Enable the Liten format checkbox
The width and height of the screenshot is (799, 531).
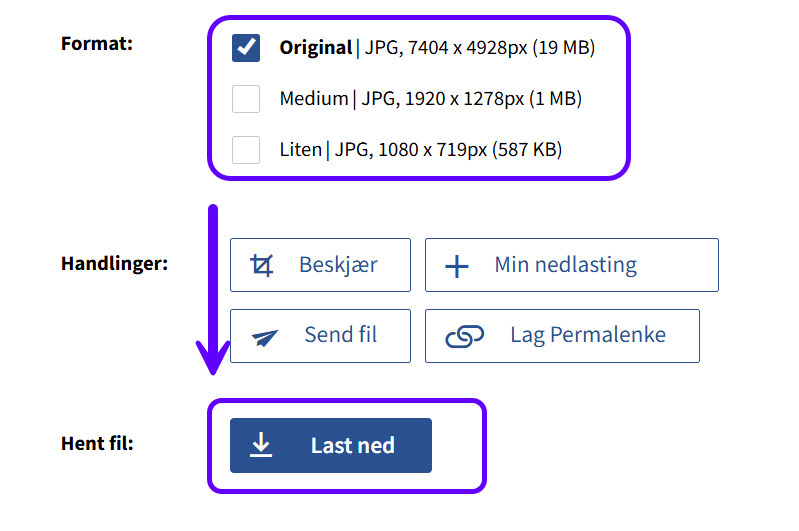pyautogui.click(x=246, y=150)
